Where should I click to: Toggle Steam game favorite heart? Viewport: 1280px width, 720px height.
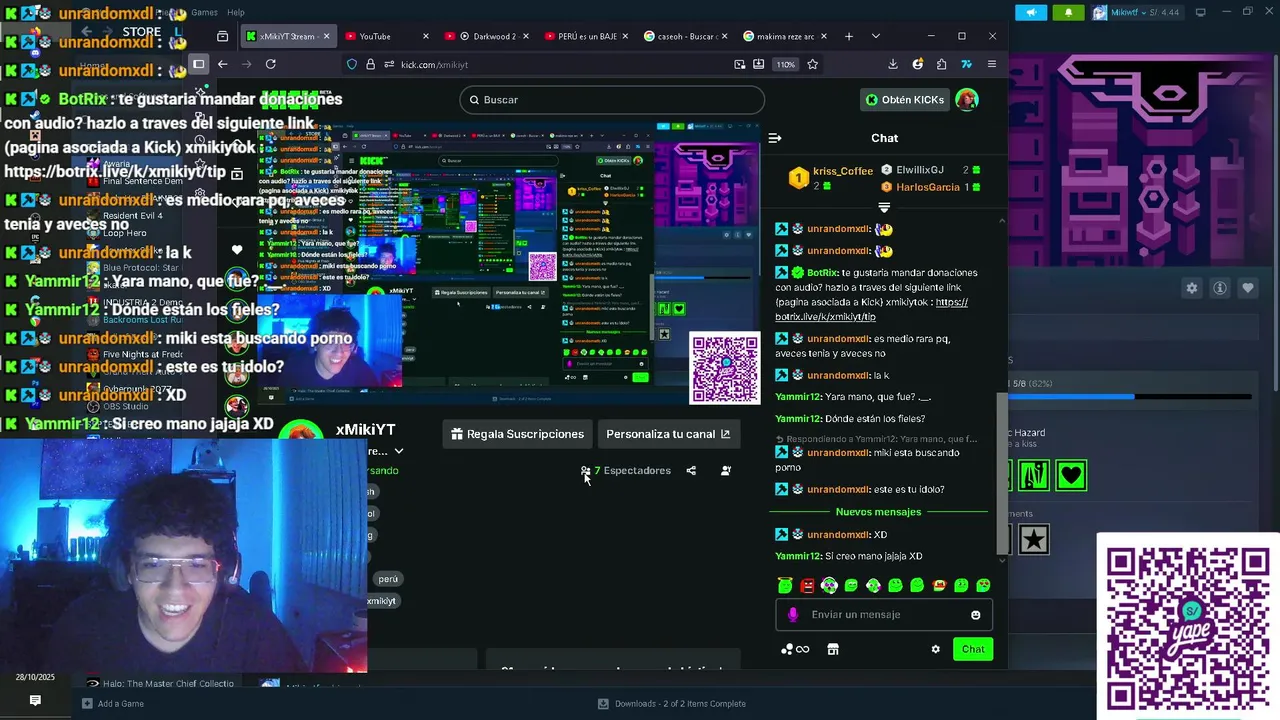pyautogui.click(x=1248, y=288)
